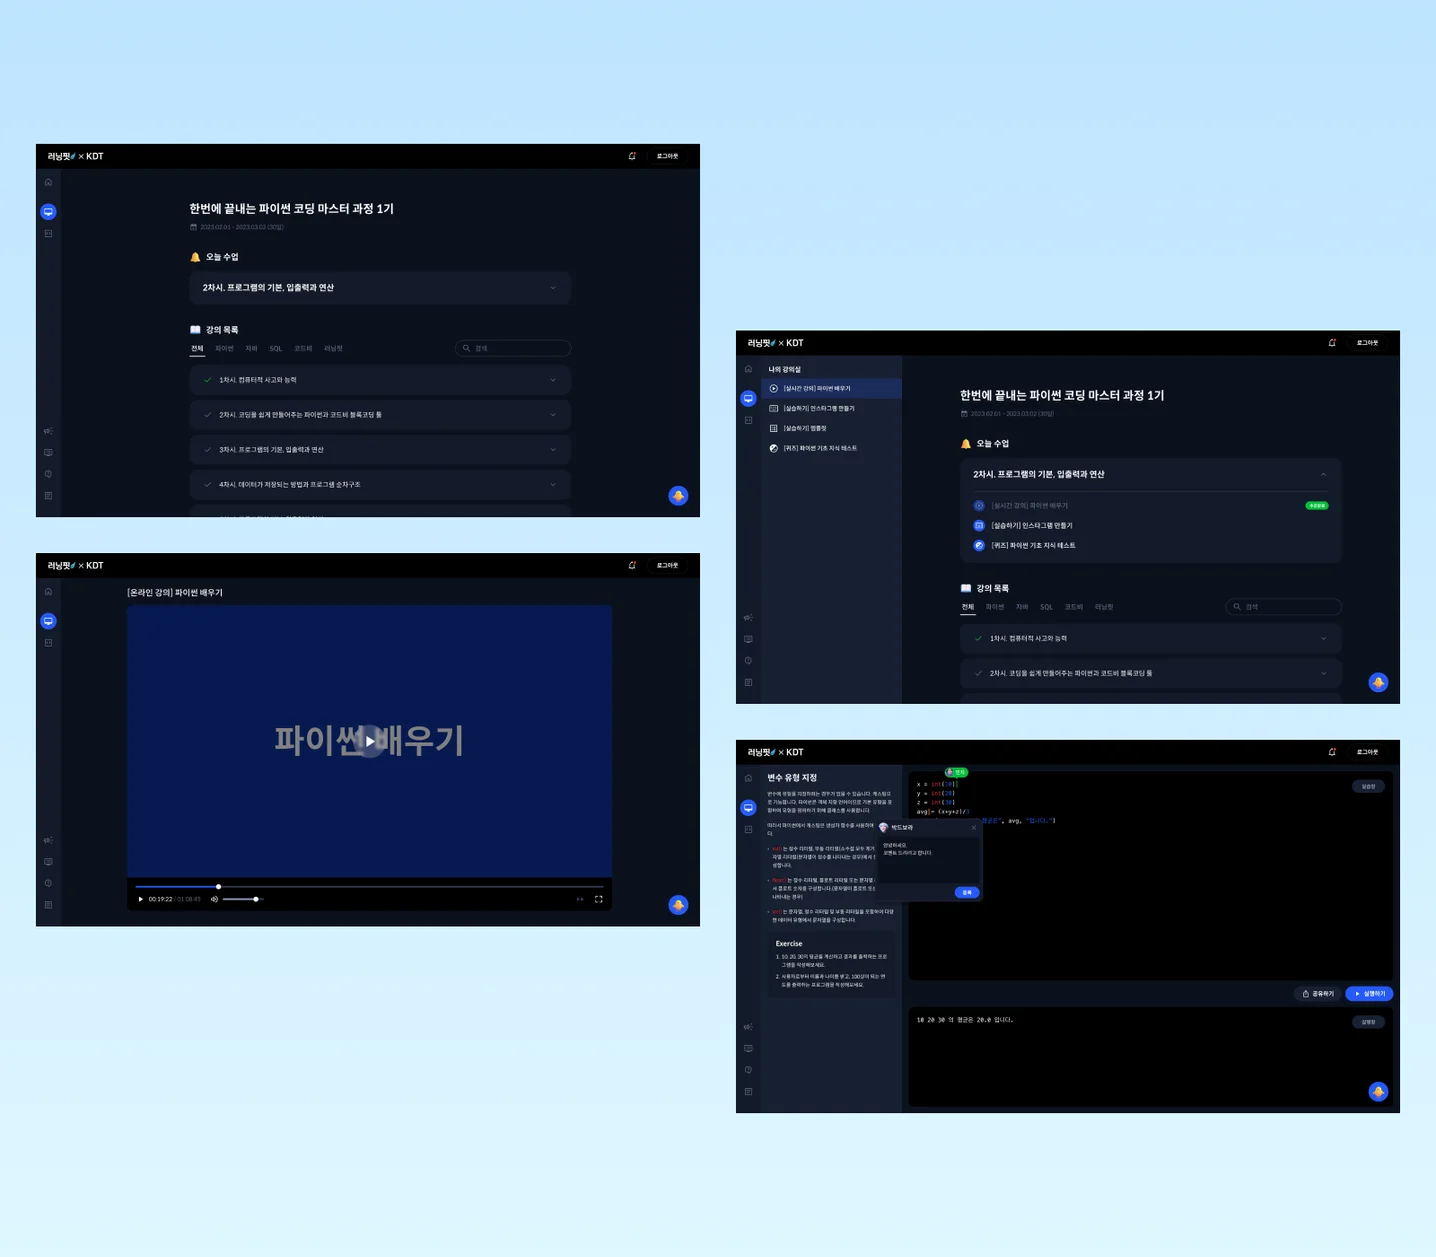Switch to SQL tab in the 나의 강의실 screen
The image size is (1436, 1257).
click(1046, 607)
